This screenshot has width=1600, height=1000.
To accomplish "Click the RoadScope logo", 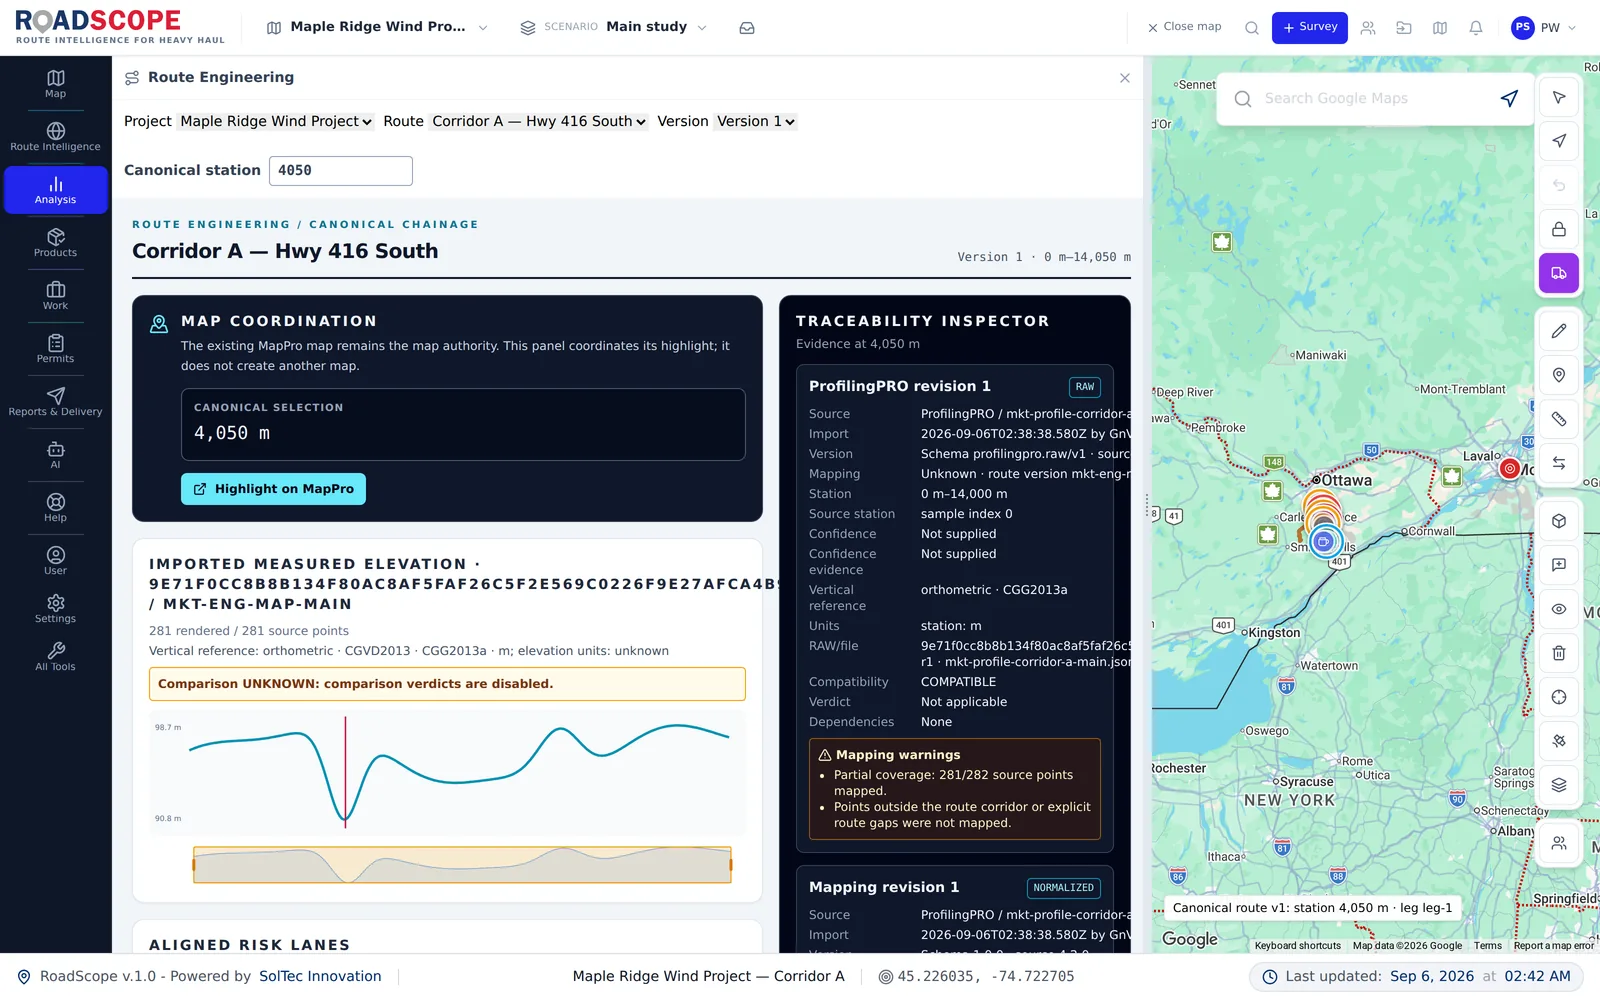I will point(120,28).
